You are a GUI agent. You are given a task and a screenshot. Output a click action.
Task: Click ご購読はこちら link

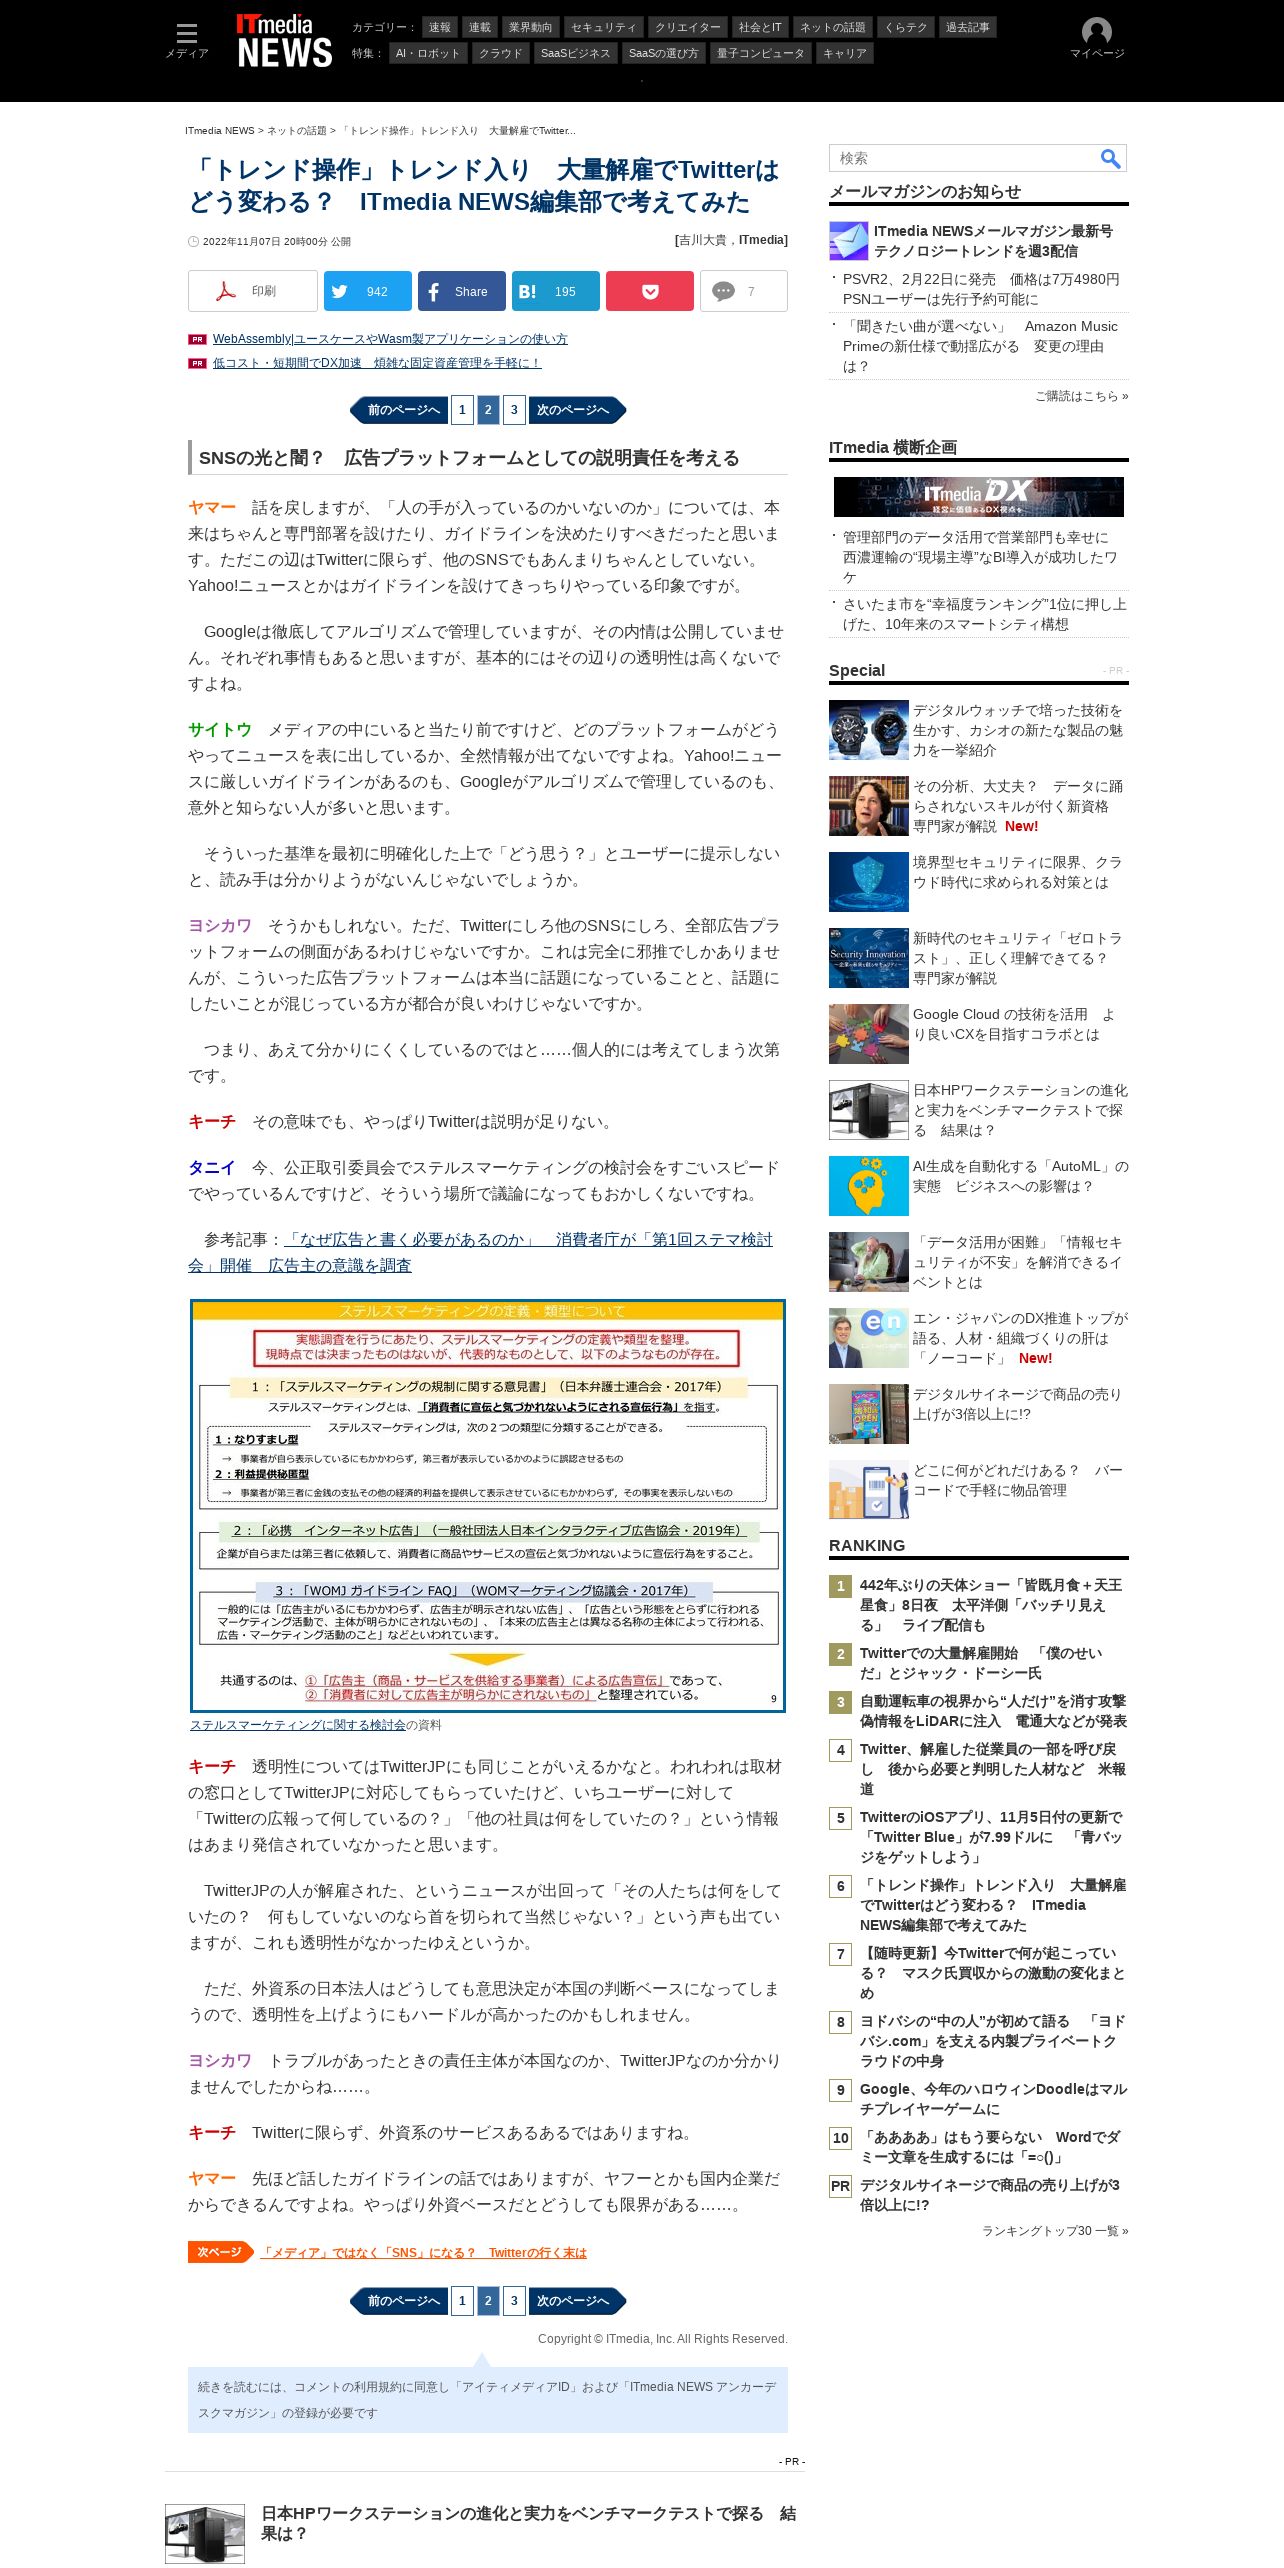click(1082, 396)
